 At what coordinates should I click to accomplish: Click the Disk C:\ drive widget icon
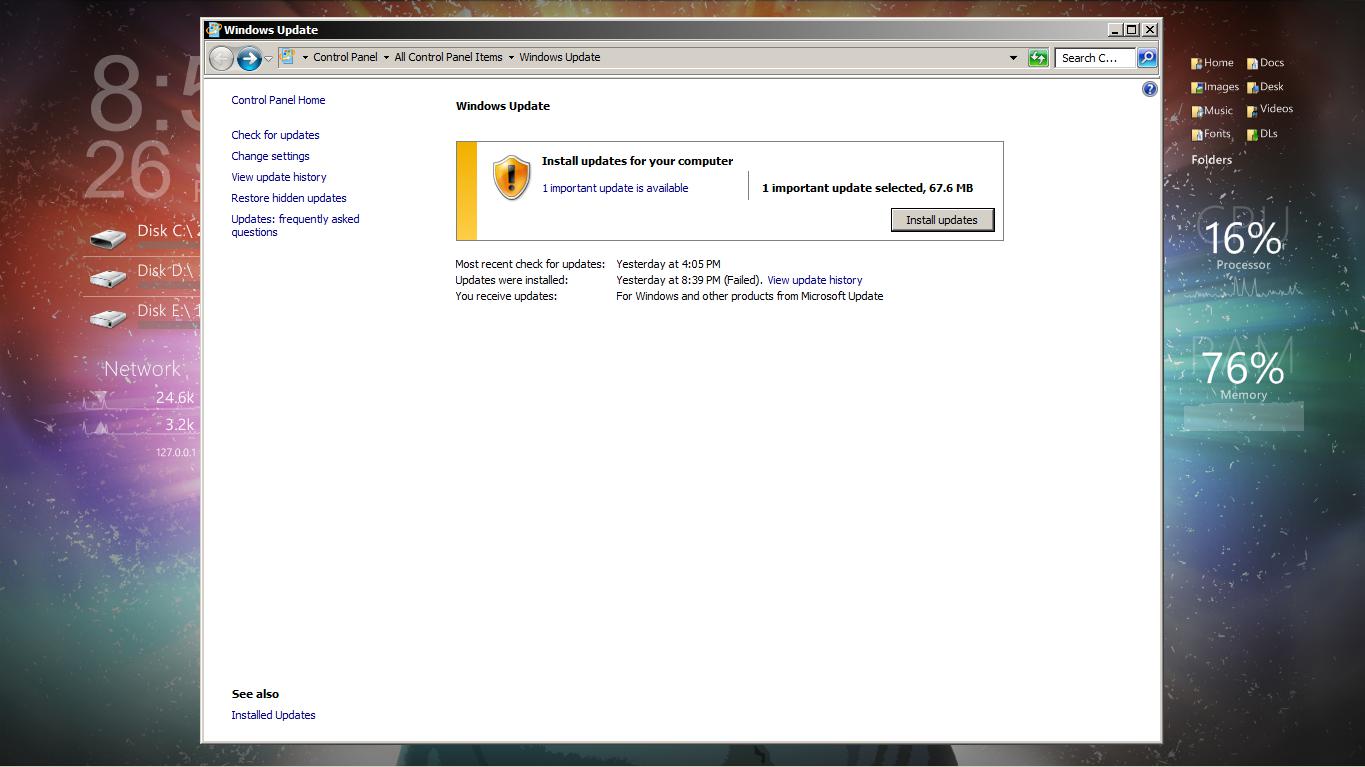pos(108,238)
